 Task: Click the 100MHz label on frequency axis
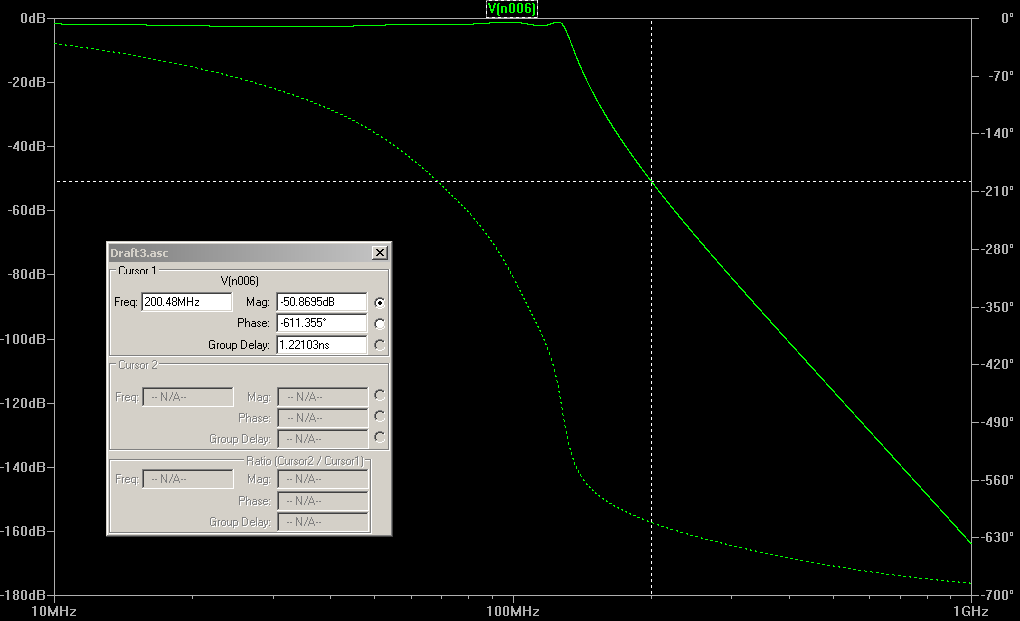(513, 611)
